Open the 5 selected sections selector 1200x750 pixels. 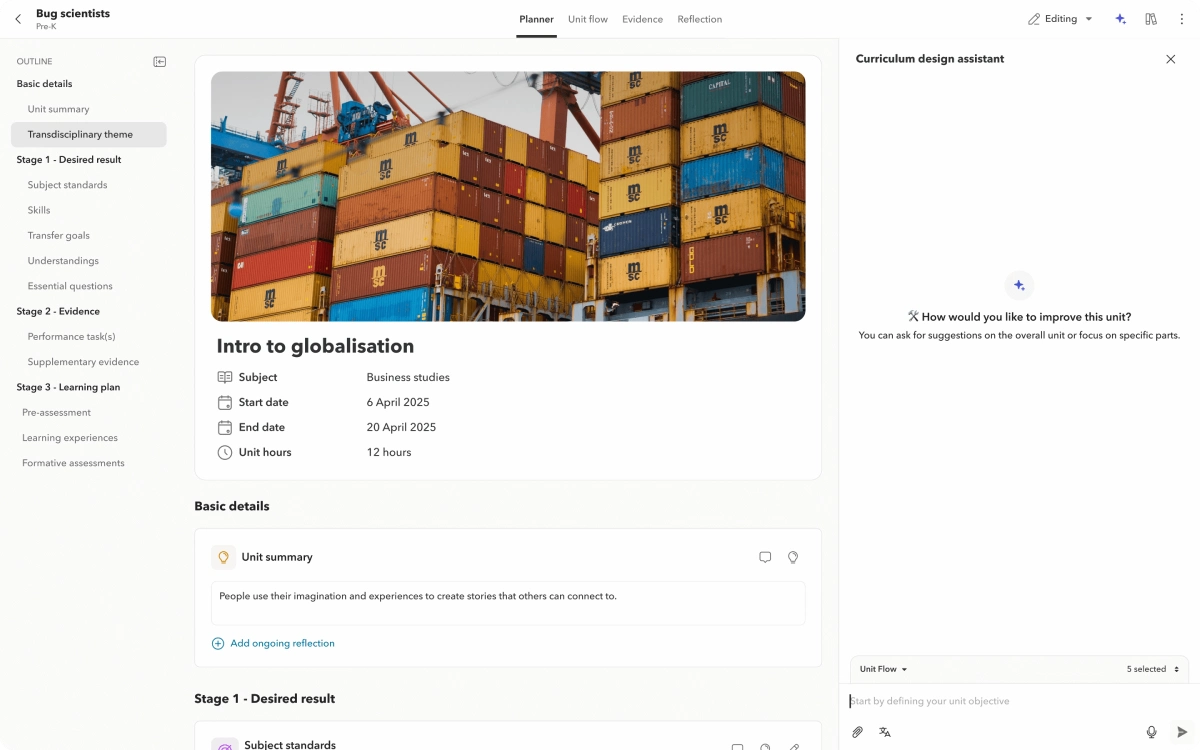coord(1150,669)
